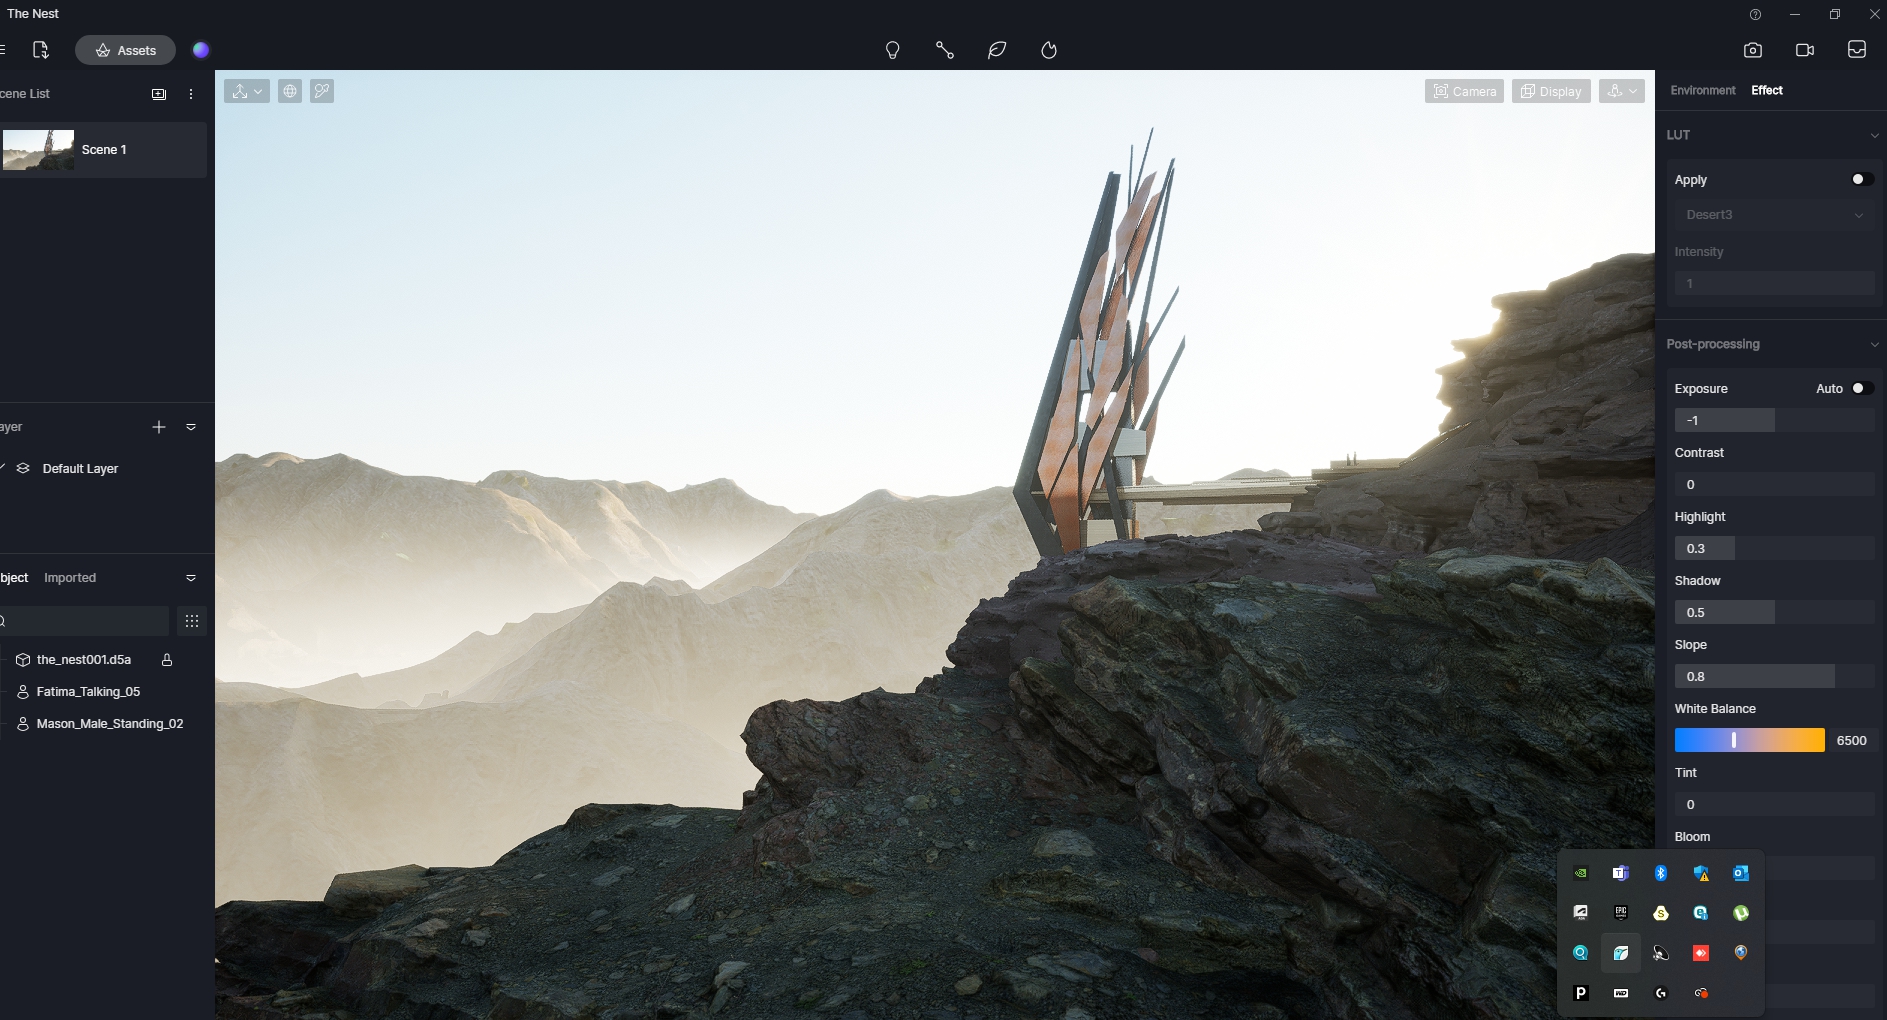Toggle the LUT Apply switch
1887x1020 pixels.
click(1861, 179)
